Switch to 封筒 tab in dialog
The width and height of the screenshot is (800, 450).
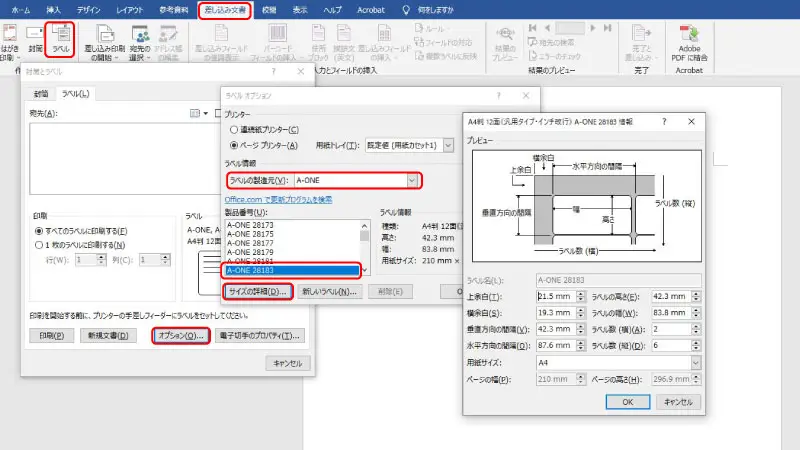41,94
